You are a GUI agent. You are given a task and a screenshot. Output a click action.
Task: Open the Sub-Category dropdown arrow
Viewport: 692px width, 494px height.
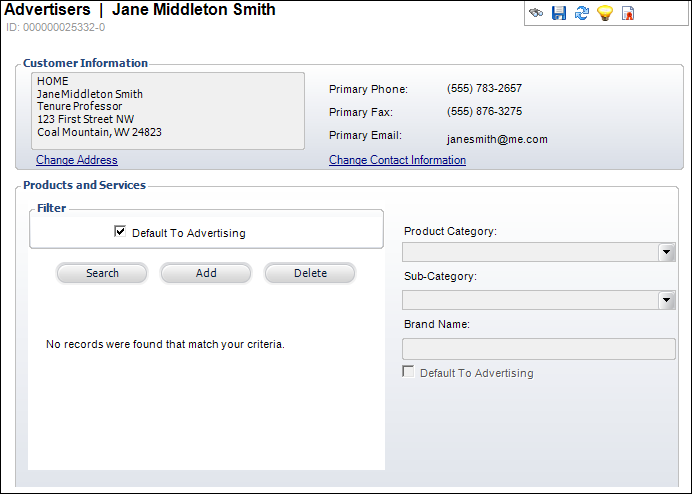click(x=667, y=300)
